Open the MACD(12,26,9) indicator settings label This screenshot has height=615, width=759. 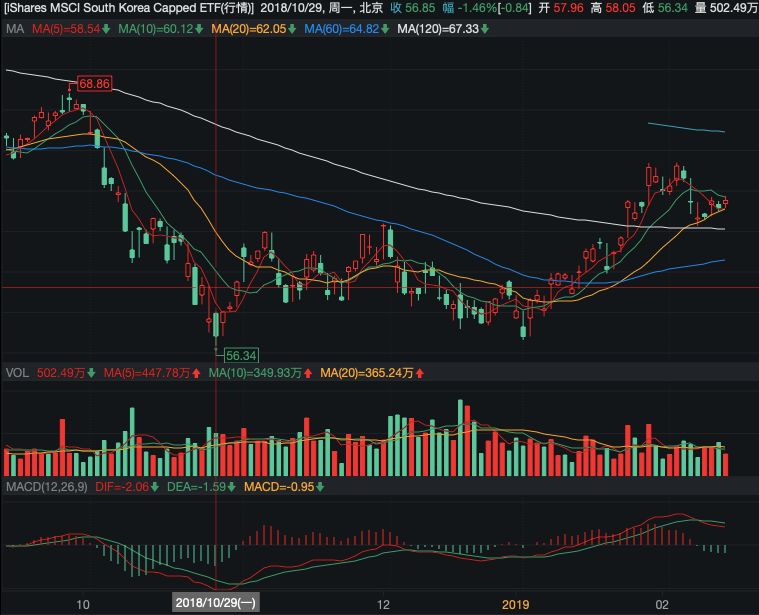tap(47, 487)
